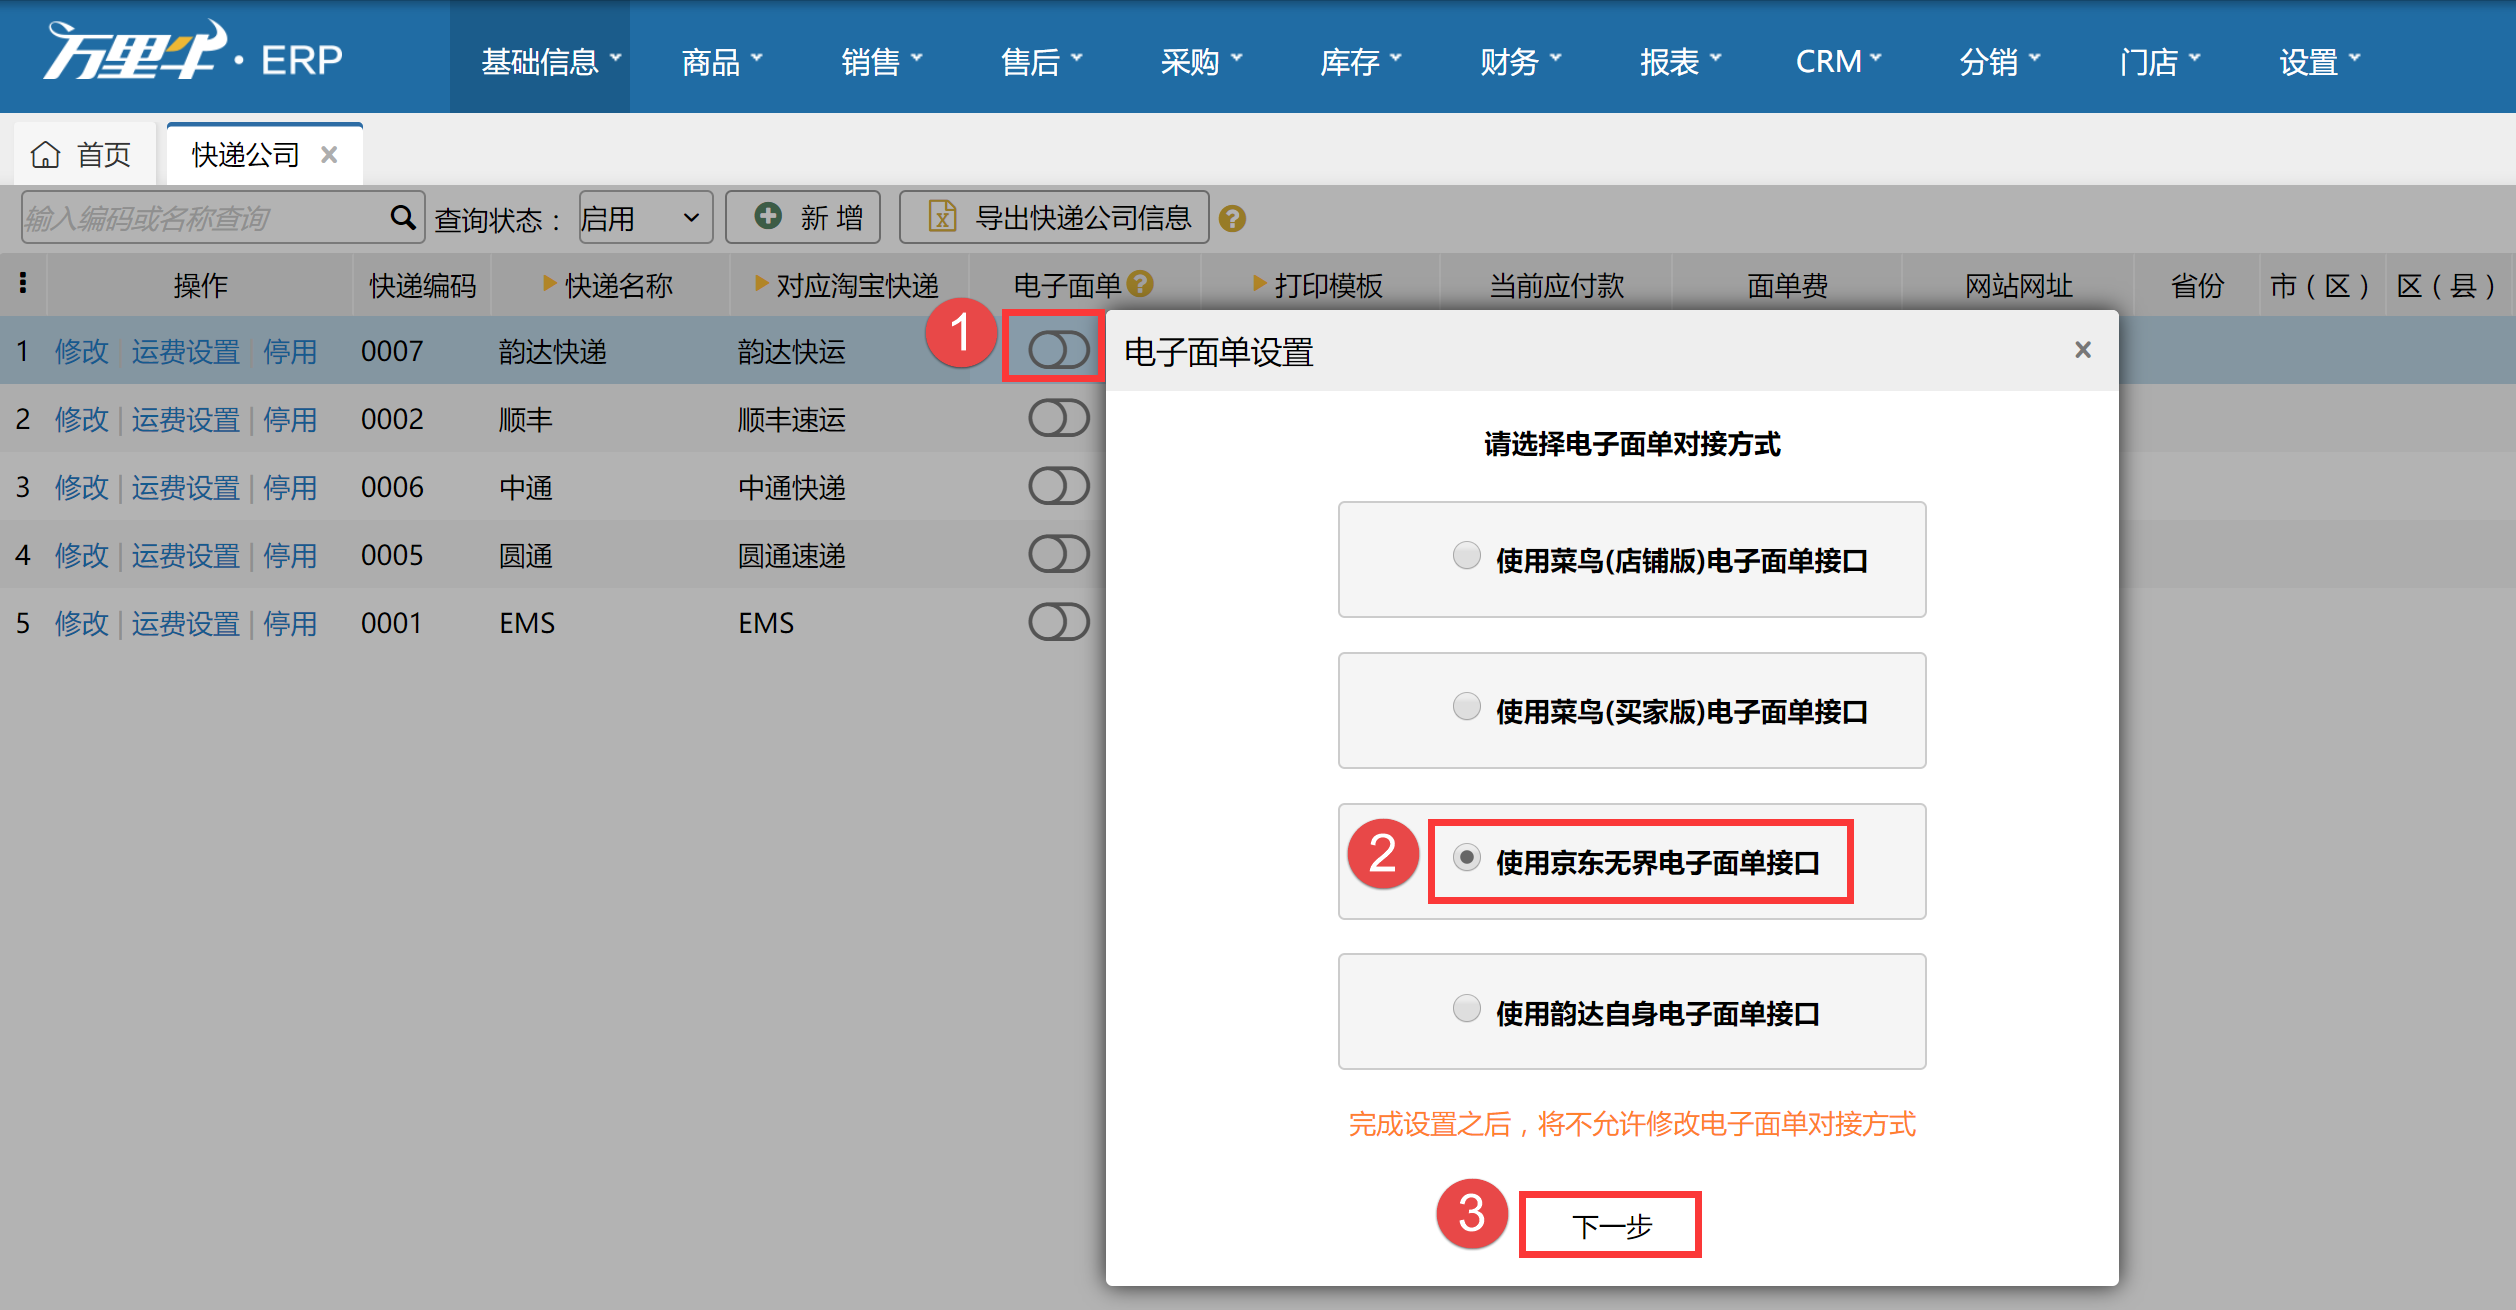This screenshot has height=1310, width=2516.
Task: Expand the 财务 menu
Action: point(1521,61)
